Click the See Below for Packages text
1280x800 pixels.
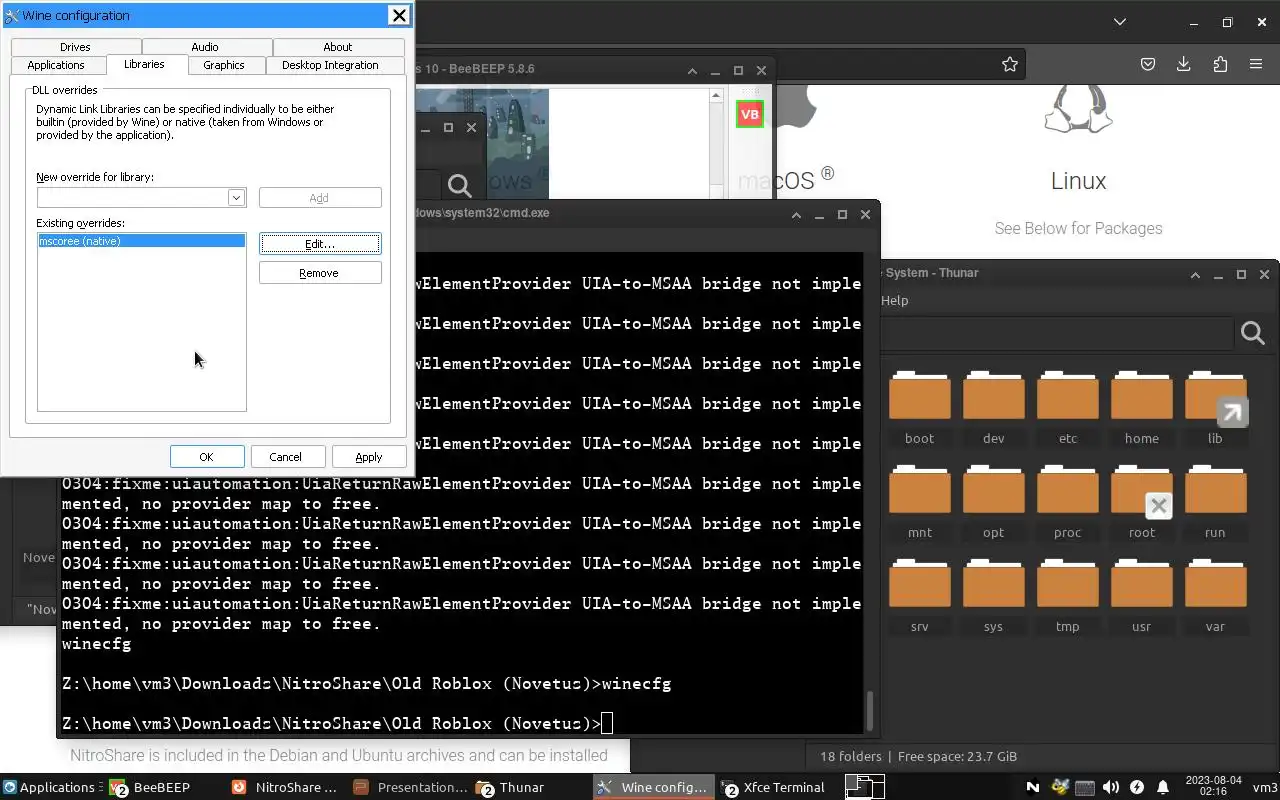[x=1078, y=228]
